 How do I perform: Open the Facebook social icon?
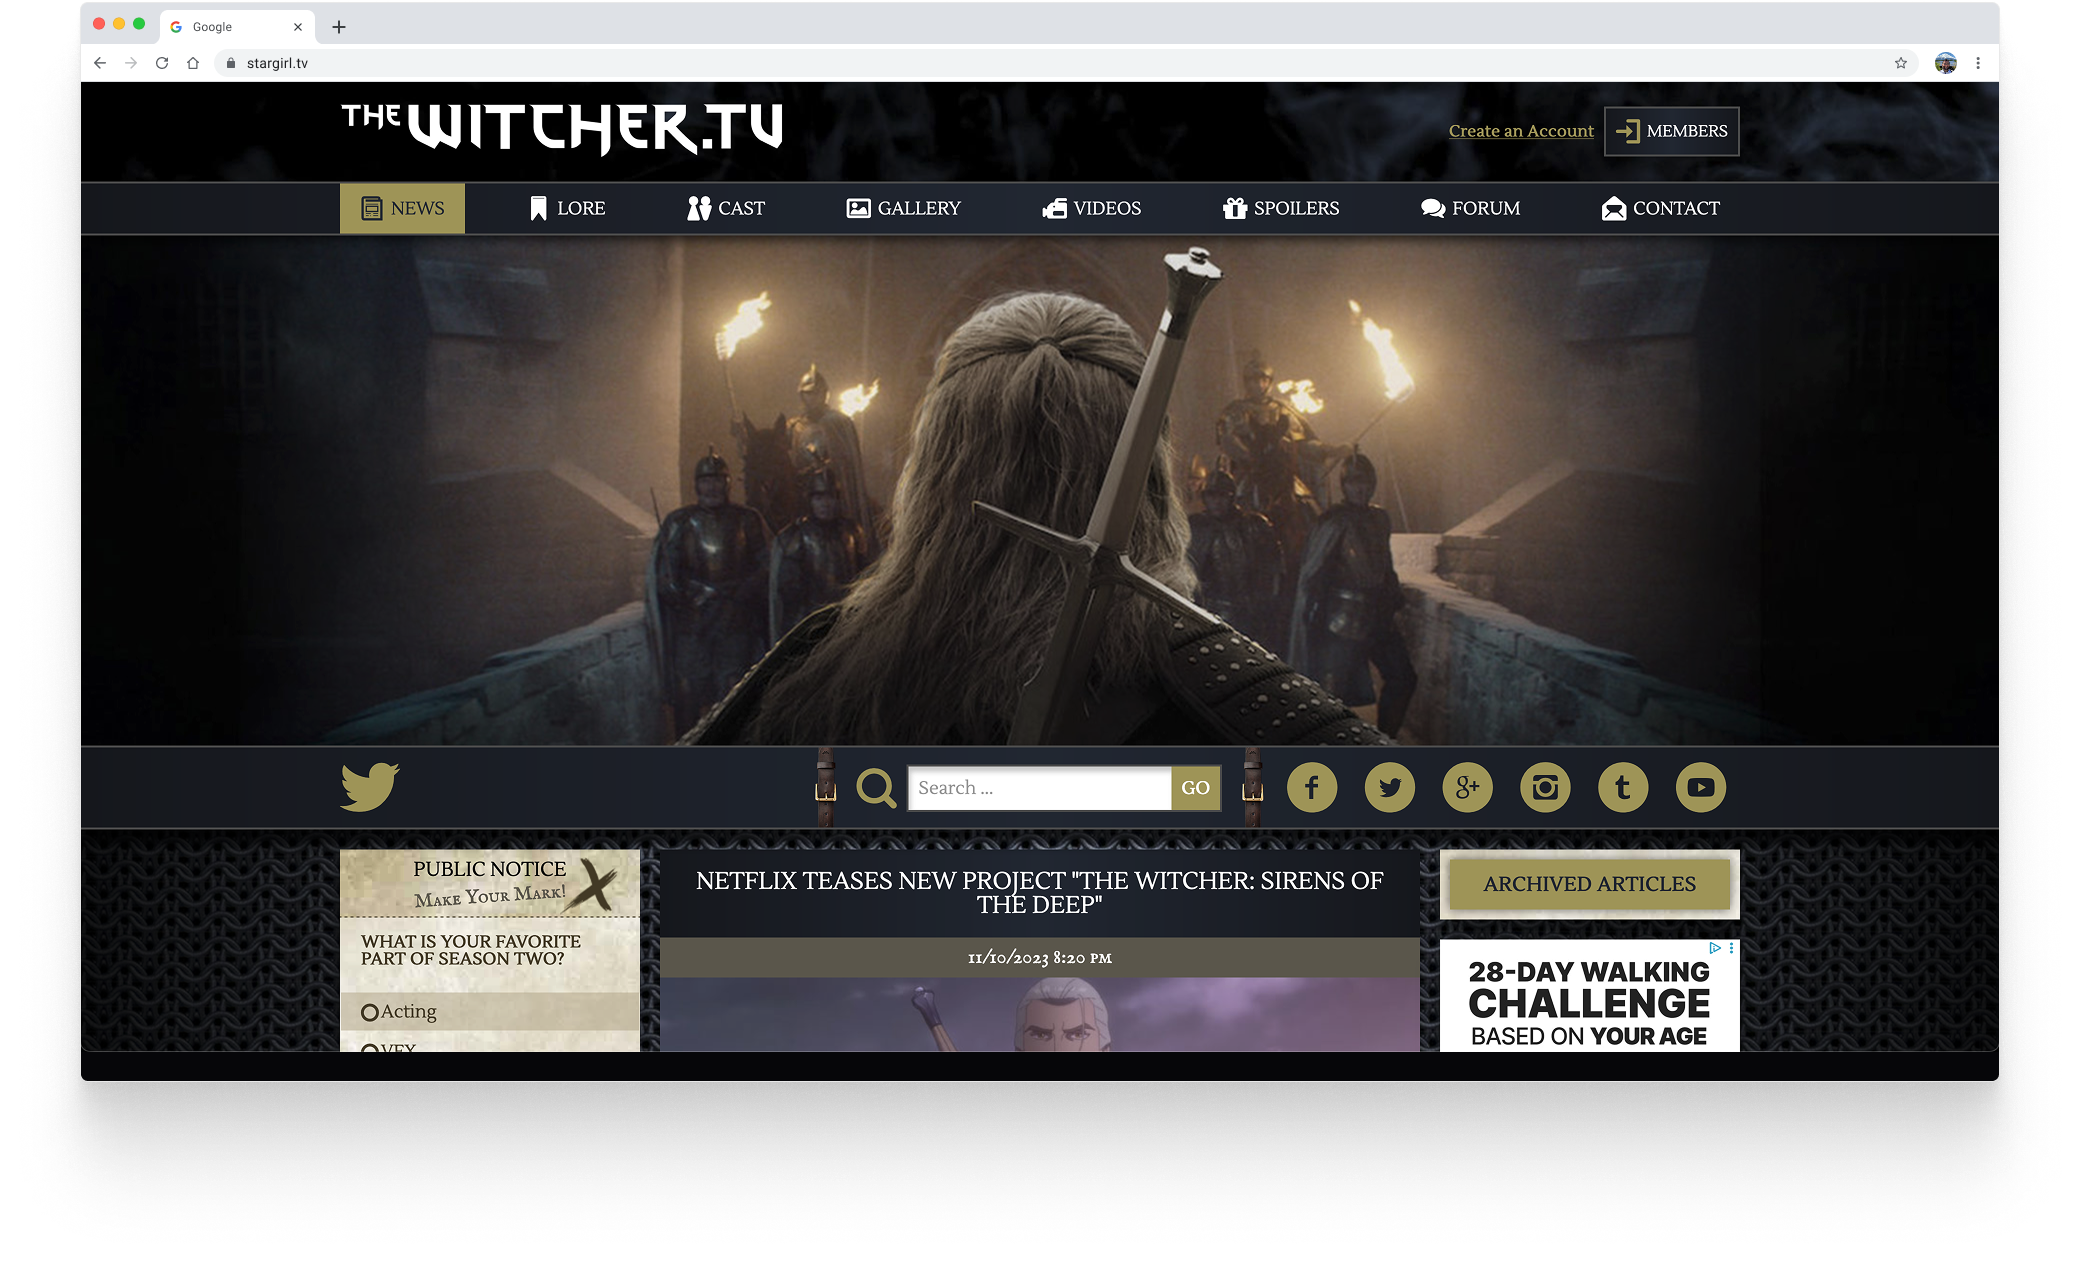pos(1311,787)
